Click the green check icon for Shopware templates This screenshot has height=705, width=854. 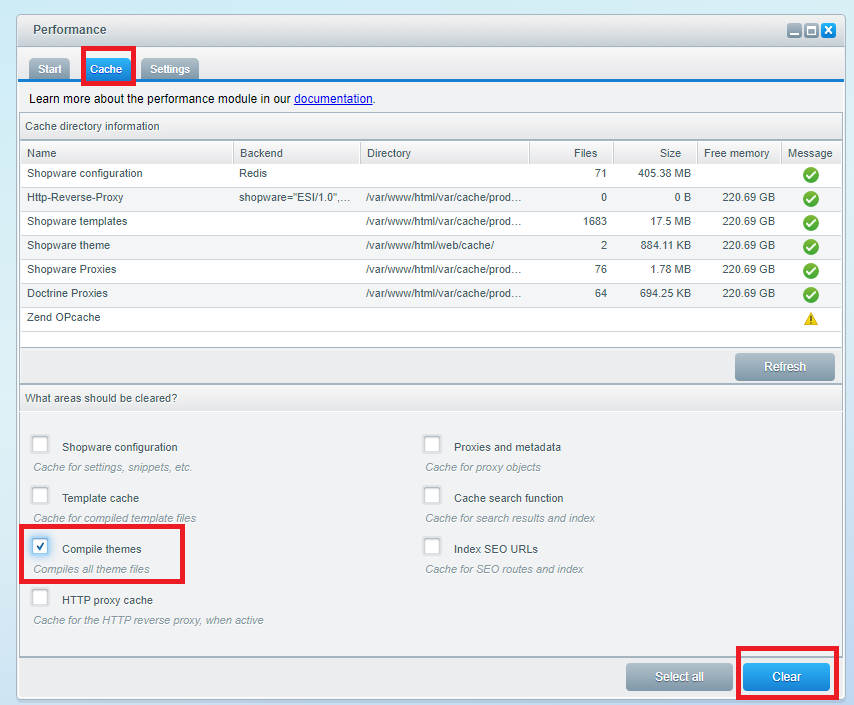[810, 223]
